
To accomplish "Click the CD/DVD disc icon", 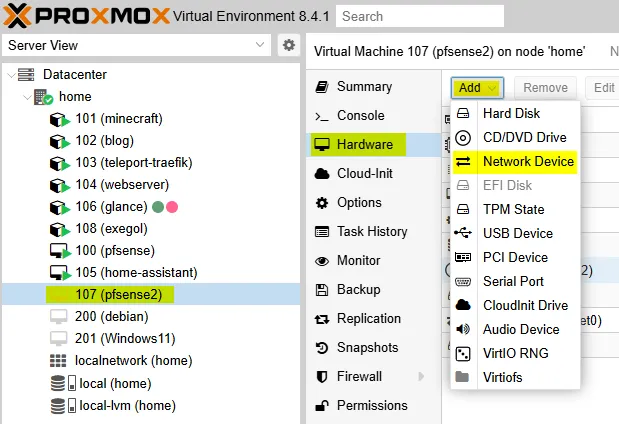I will [463, 137].
